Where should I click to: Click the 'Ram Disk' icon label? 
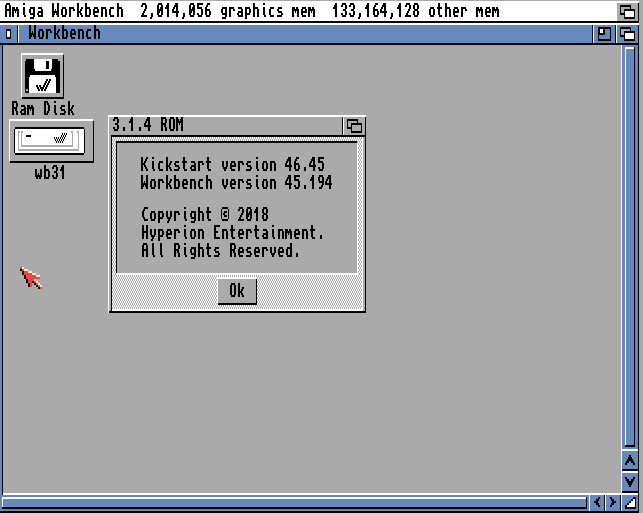43,109
